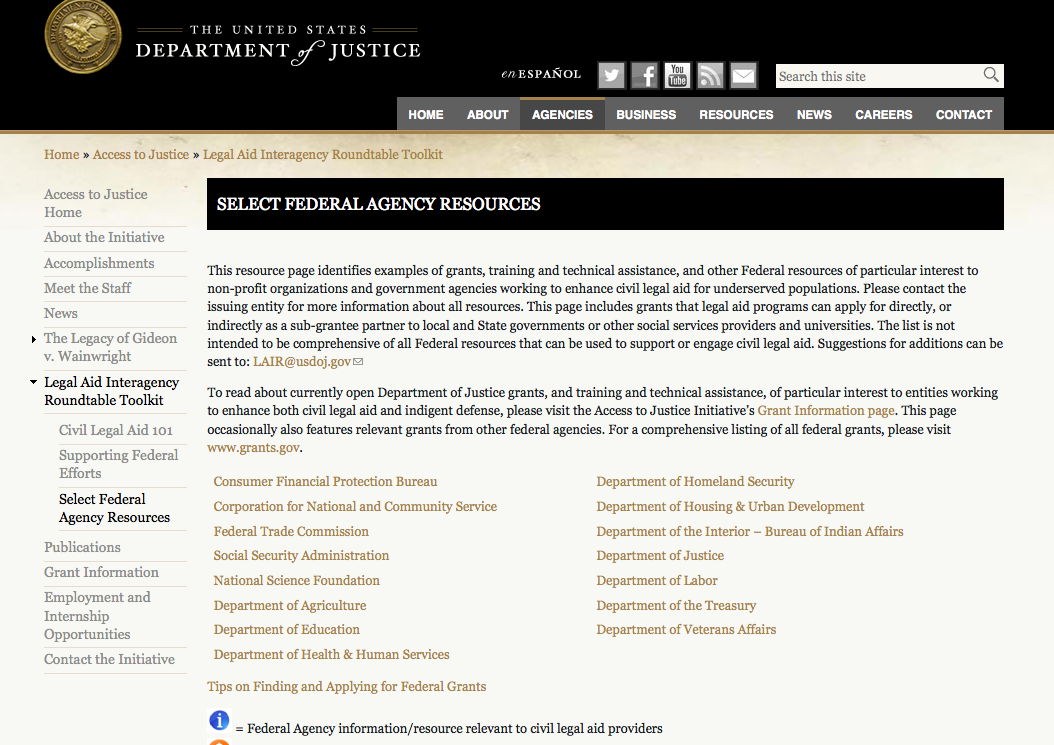
Task: Click the Consumer Financial Protection Bureau link
Action: 325,482
